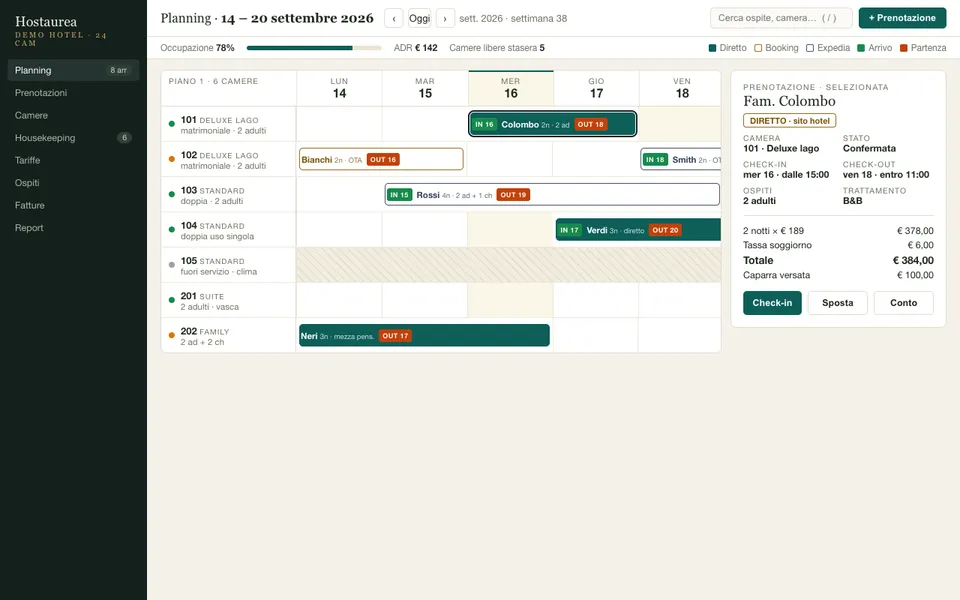Click room 104 green status dot
The width and height of the screenshot is (960, 600).
pyautogui.click(x=171, y=230)
